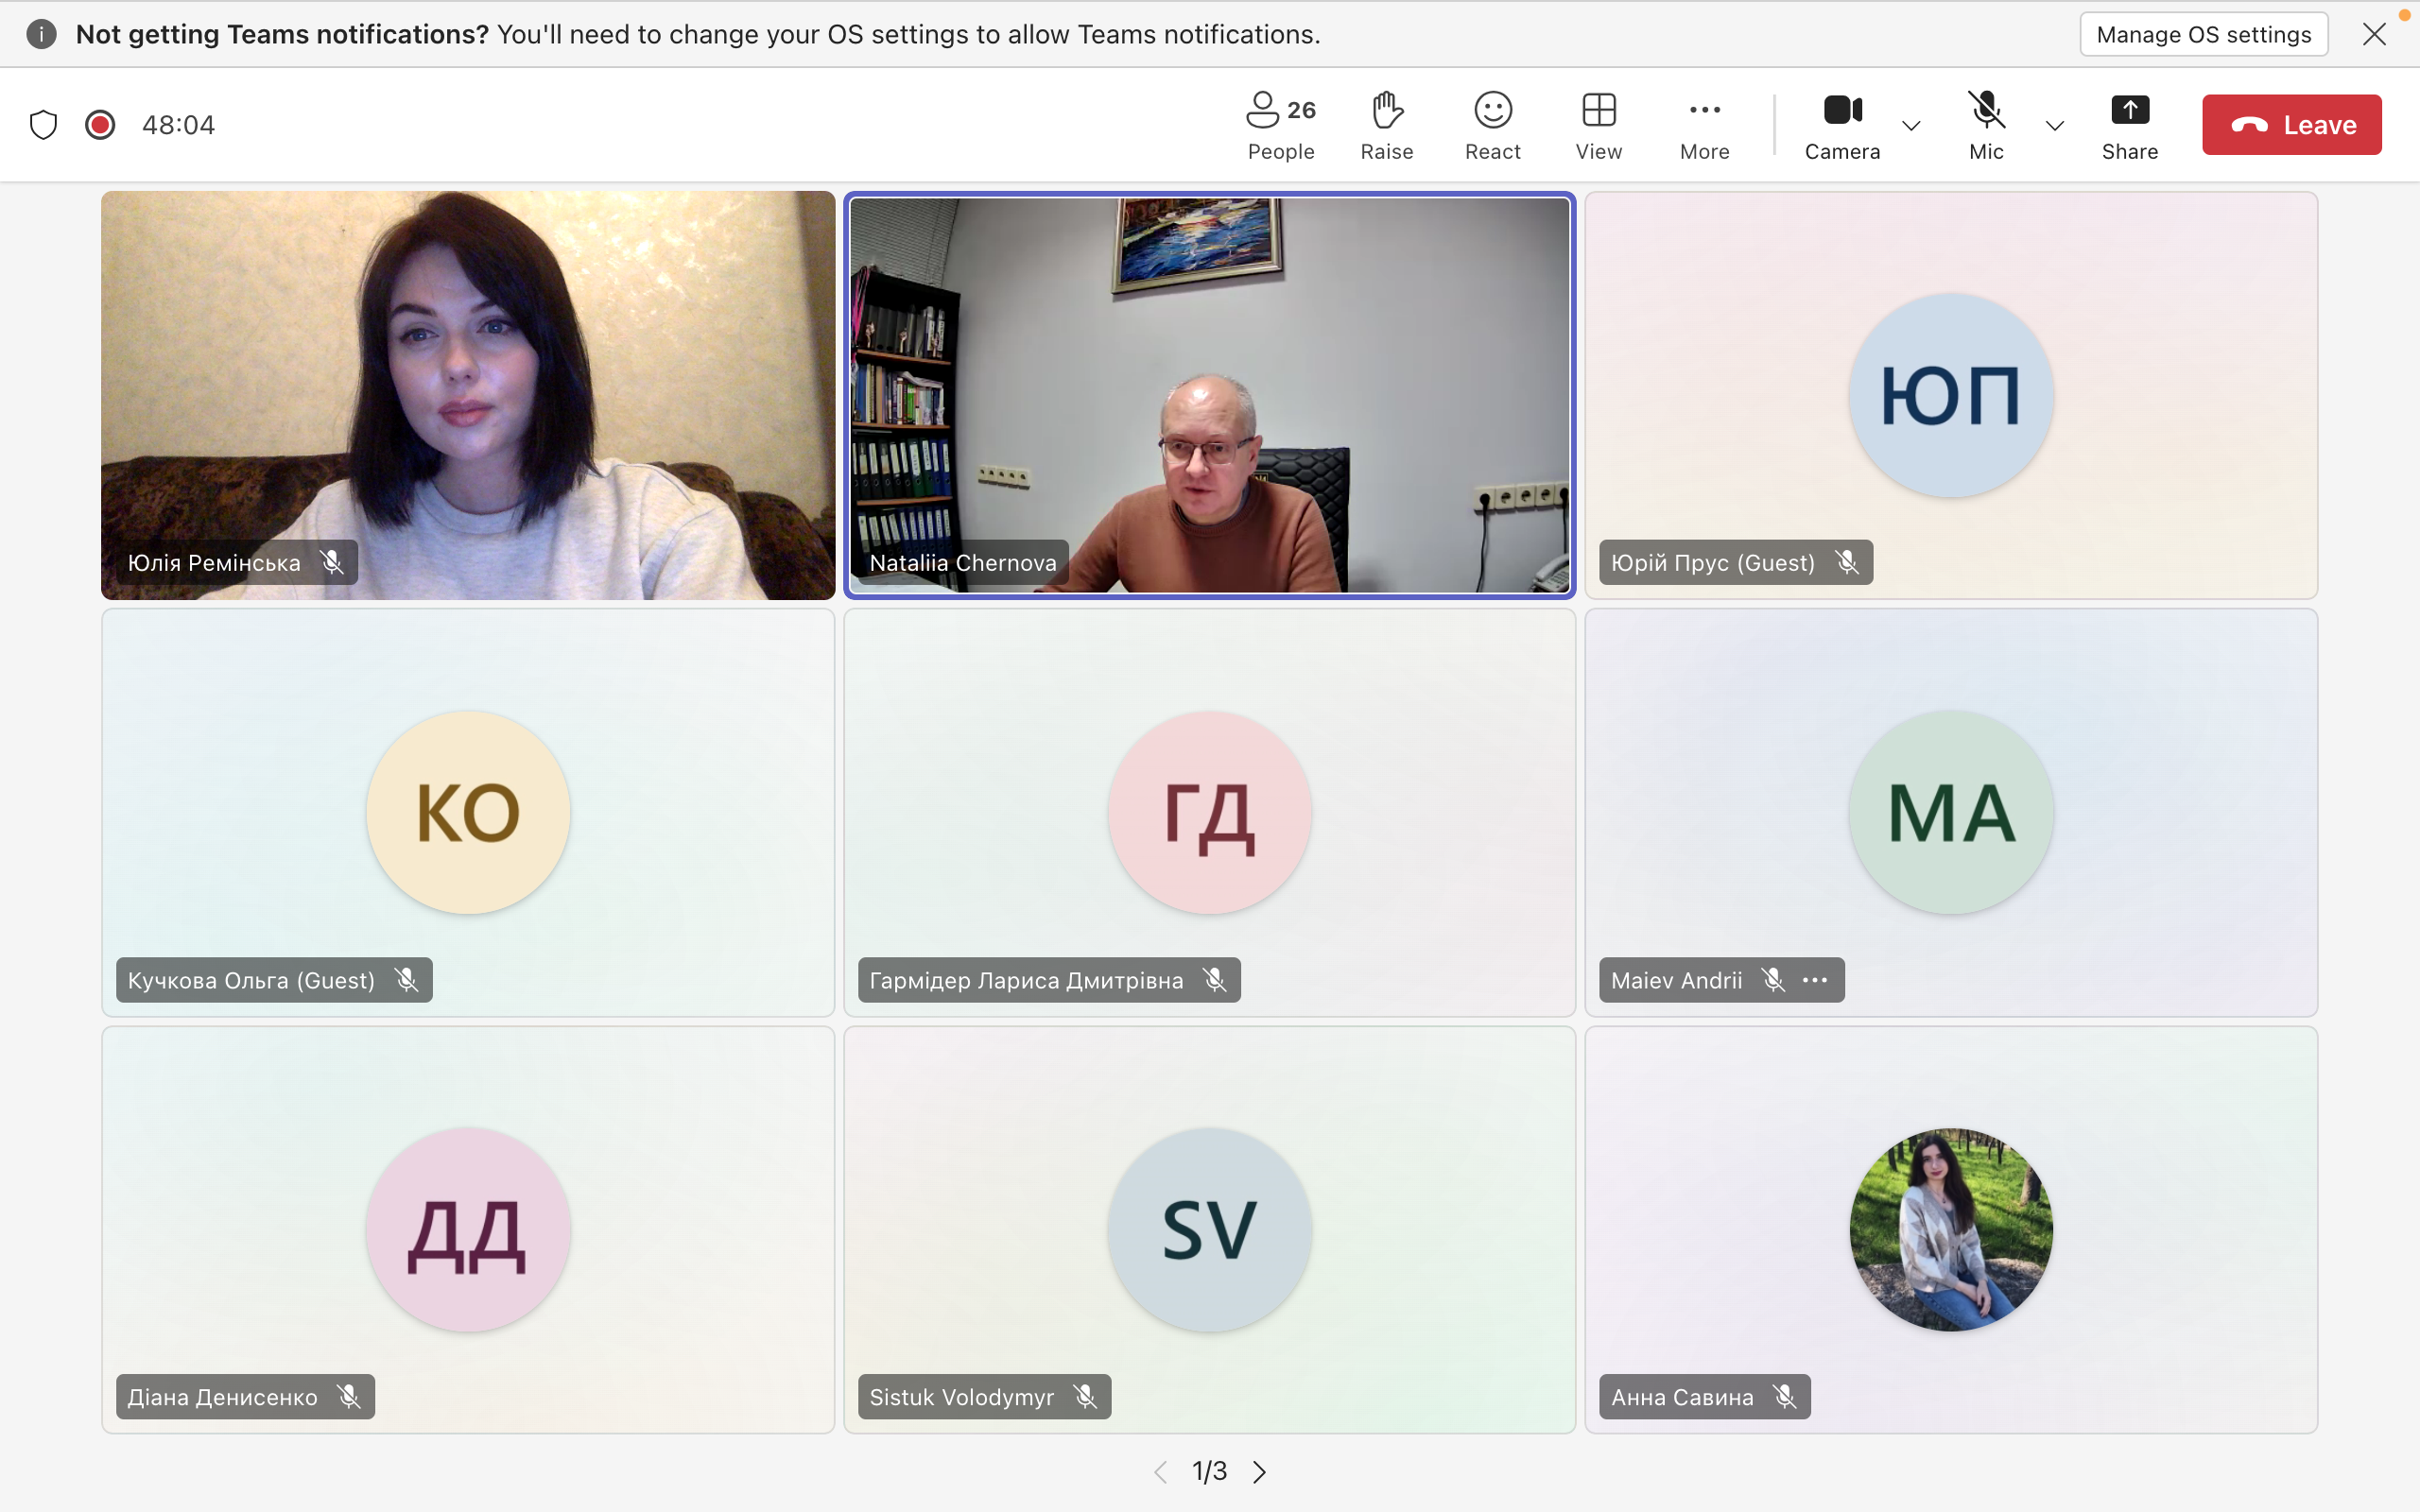
Task: Click Leave meeting button
Action: (2294, 124)
